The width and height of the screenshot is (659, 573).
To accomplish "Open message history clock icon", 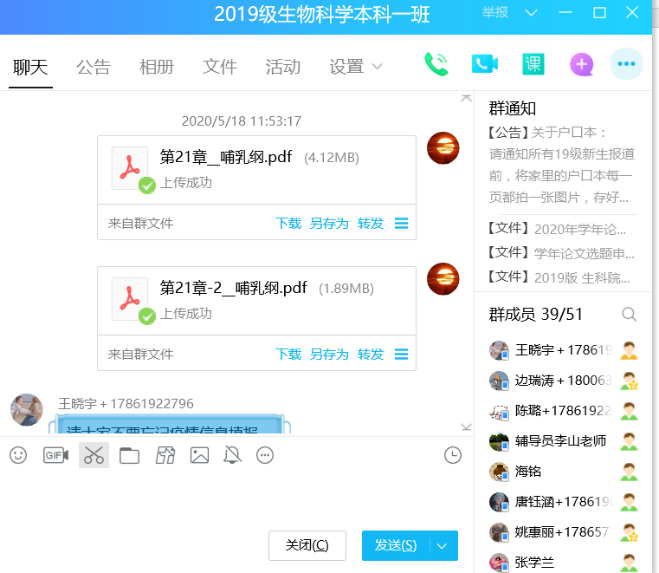I will (453, 456).
